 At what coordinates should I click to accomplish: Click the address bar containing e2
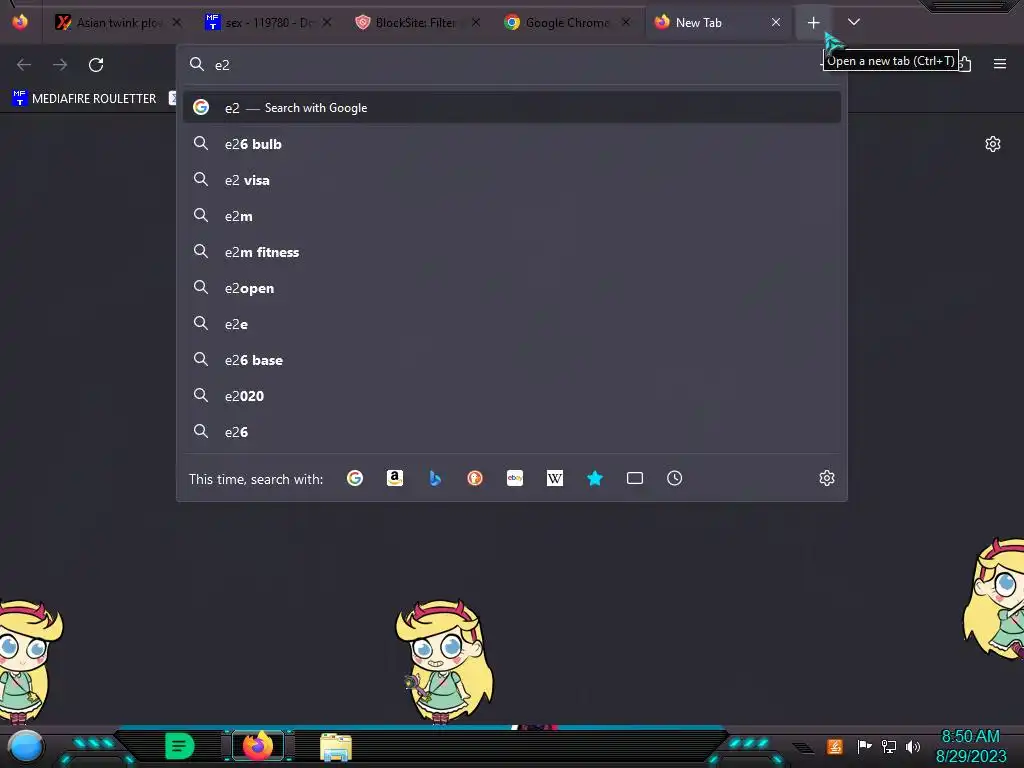point(511,65)
